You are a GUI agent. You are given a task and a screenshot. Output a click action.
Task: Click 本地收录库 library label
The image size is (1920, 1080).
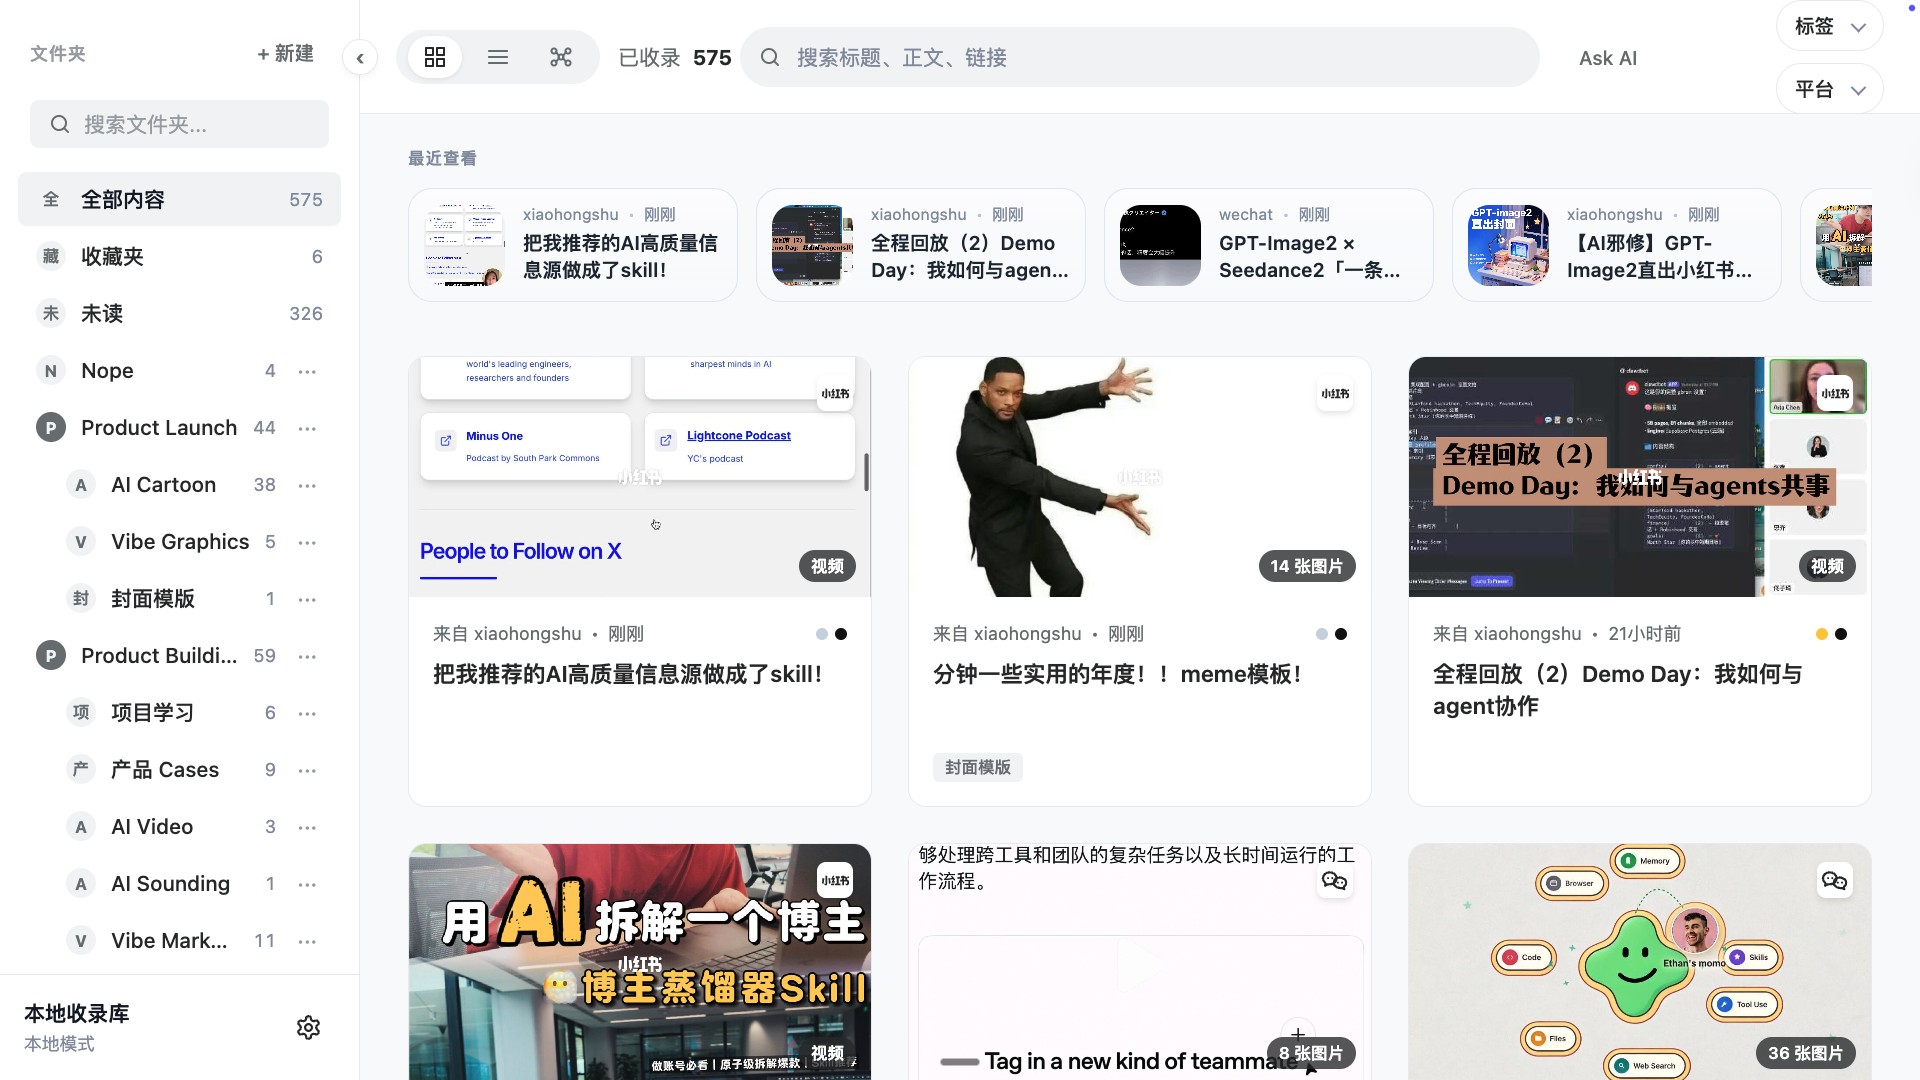[x=77, y=1014]
